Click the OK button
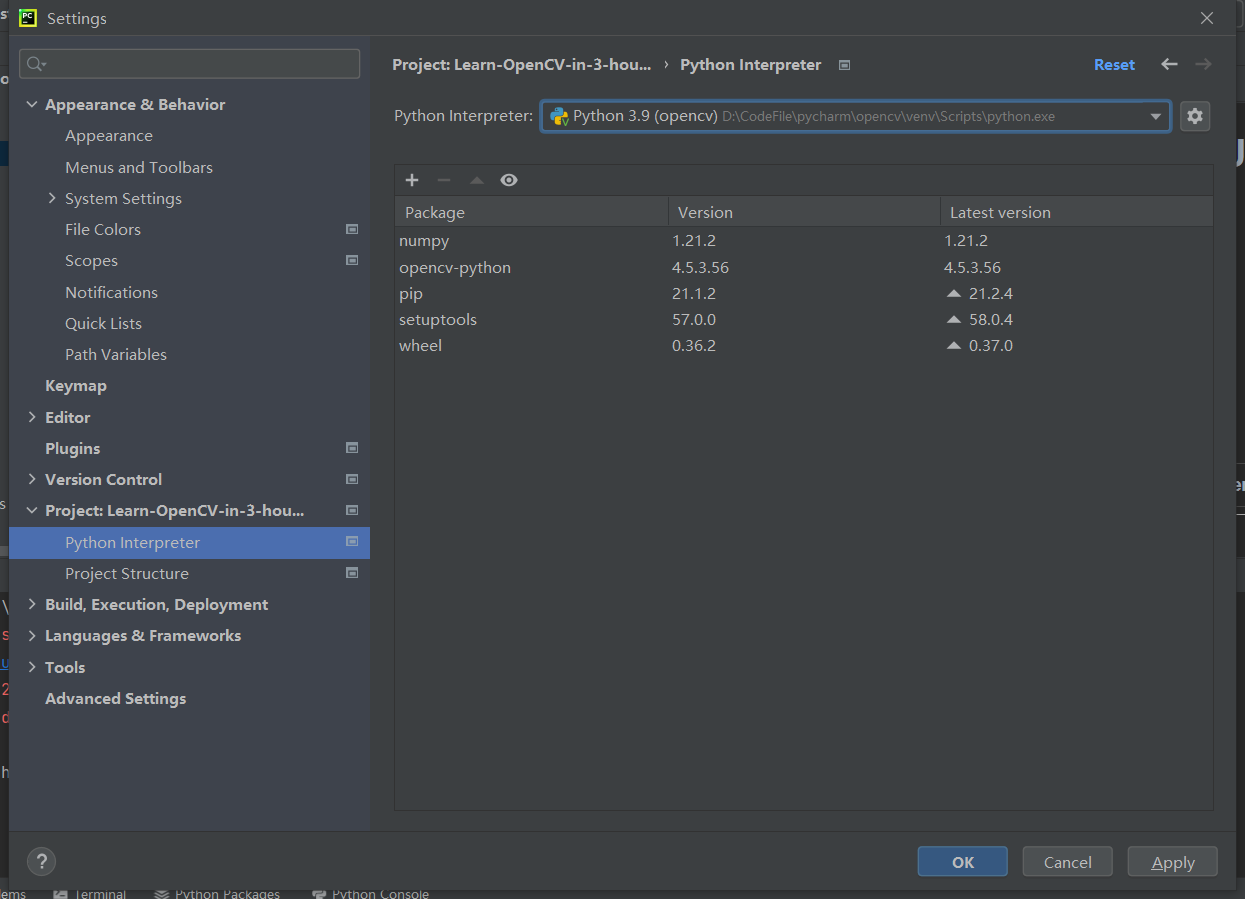 point(963,862)
